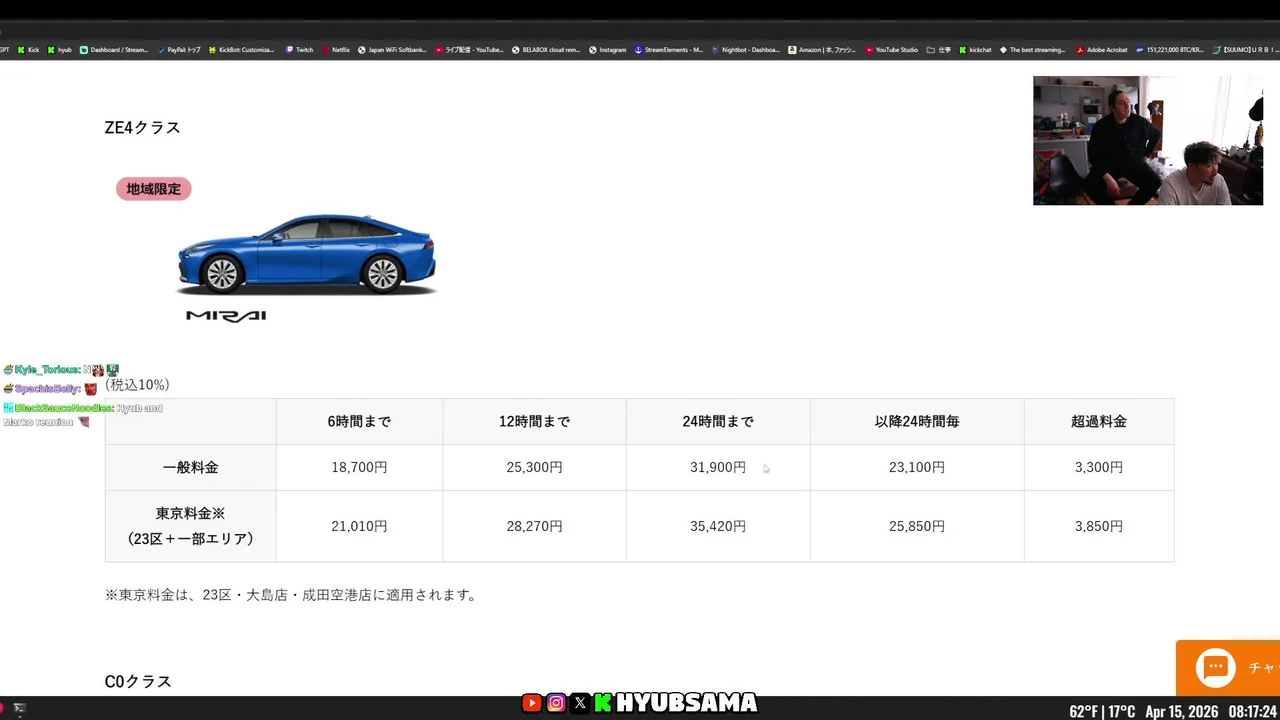Click the 地域限定 pink badge
The width and height of the screenshot is (1280, 720).
tap(153, 189)
